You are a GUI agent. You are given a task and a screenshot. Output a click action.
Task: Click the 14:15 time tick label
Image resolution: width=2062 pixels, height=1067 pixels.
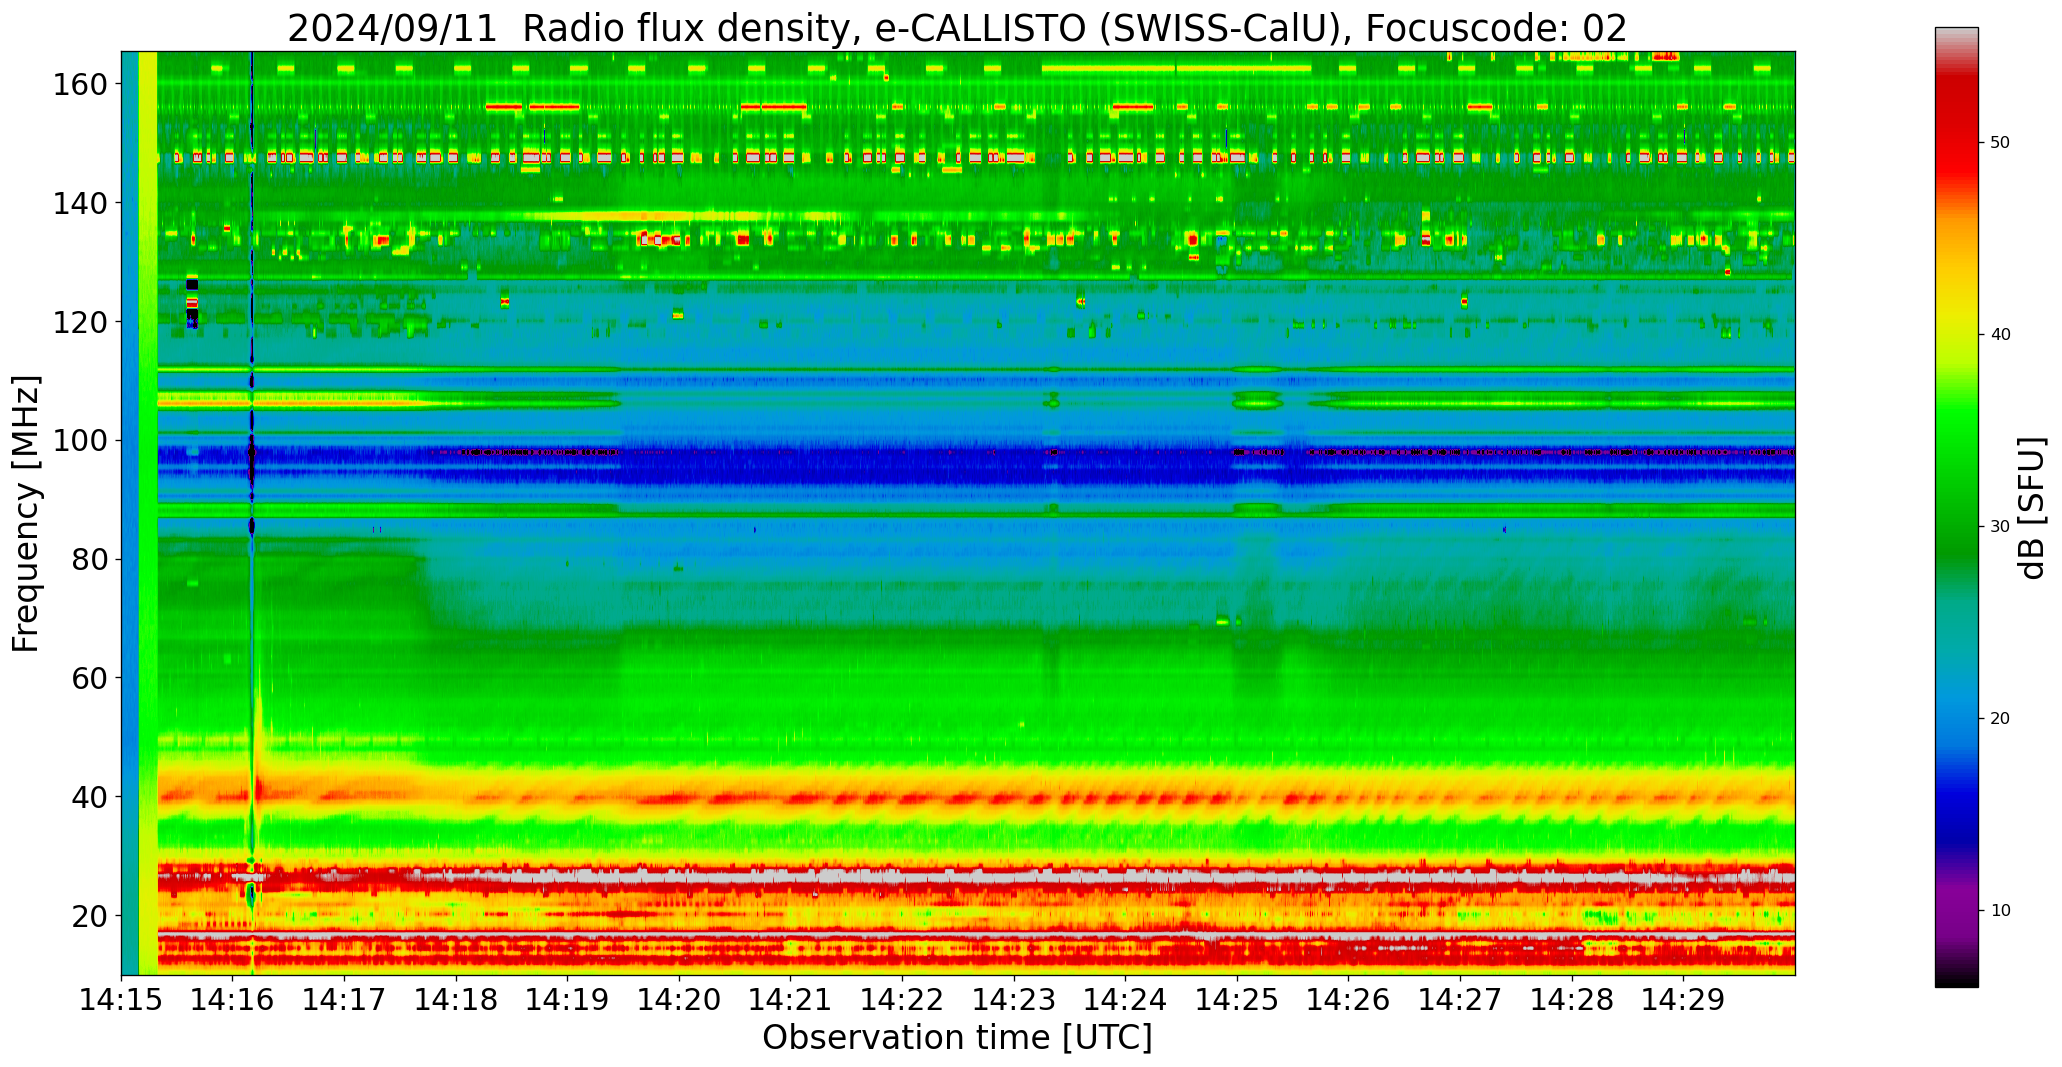(x=121, y=999)
